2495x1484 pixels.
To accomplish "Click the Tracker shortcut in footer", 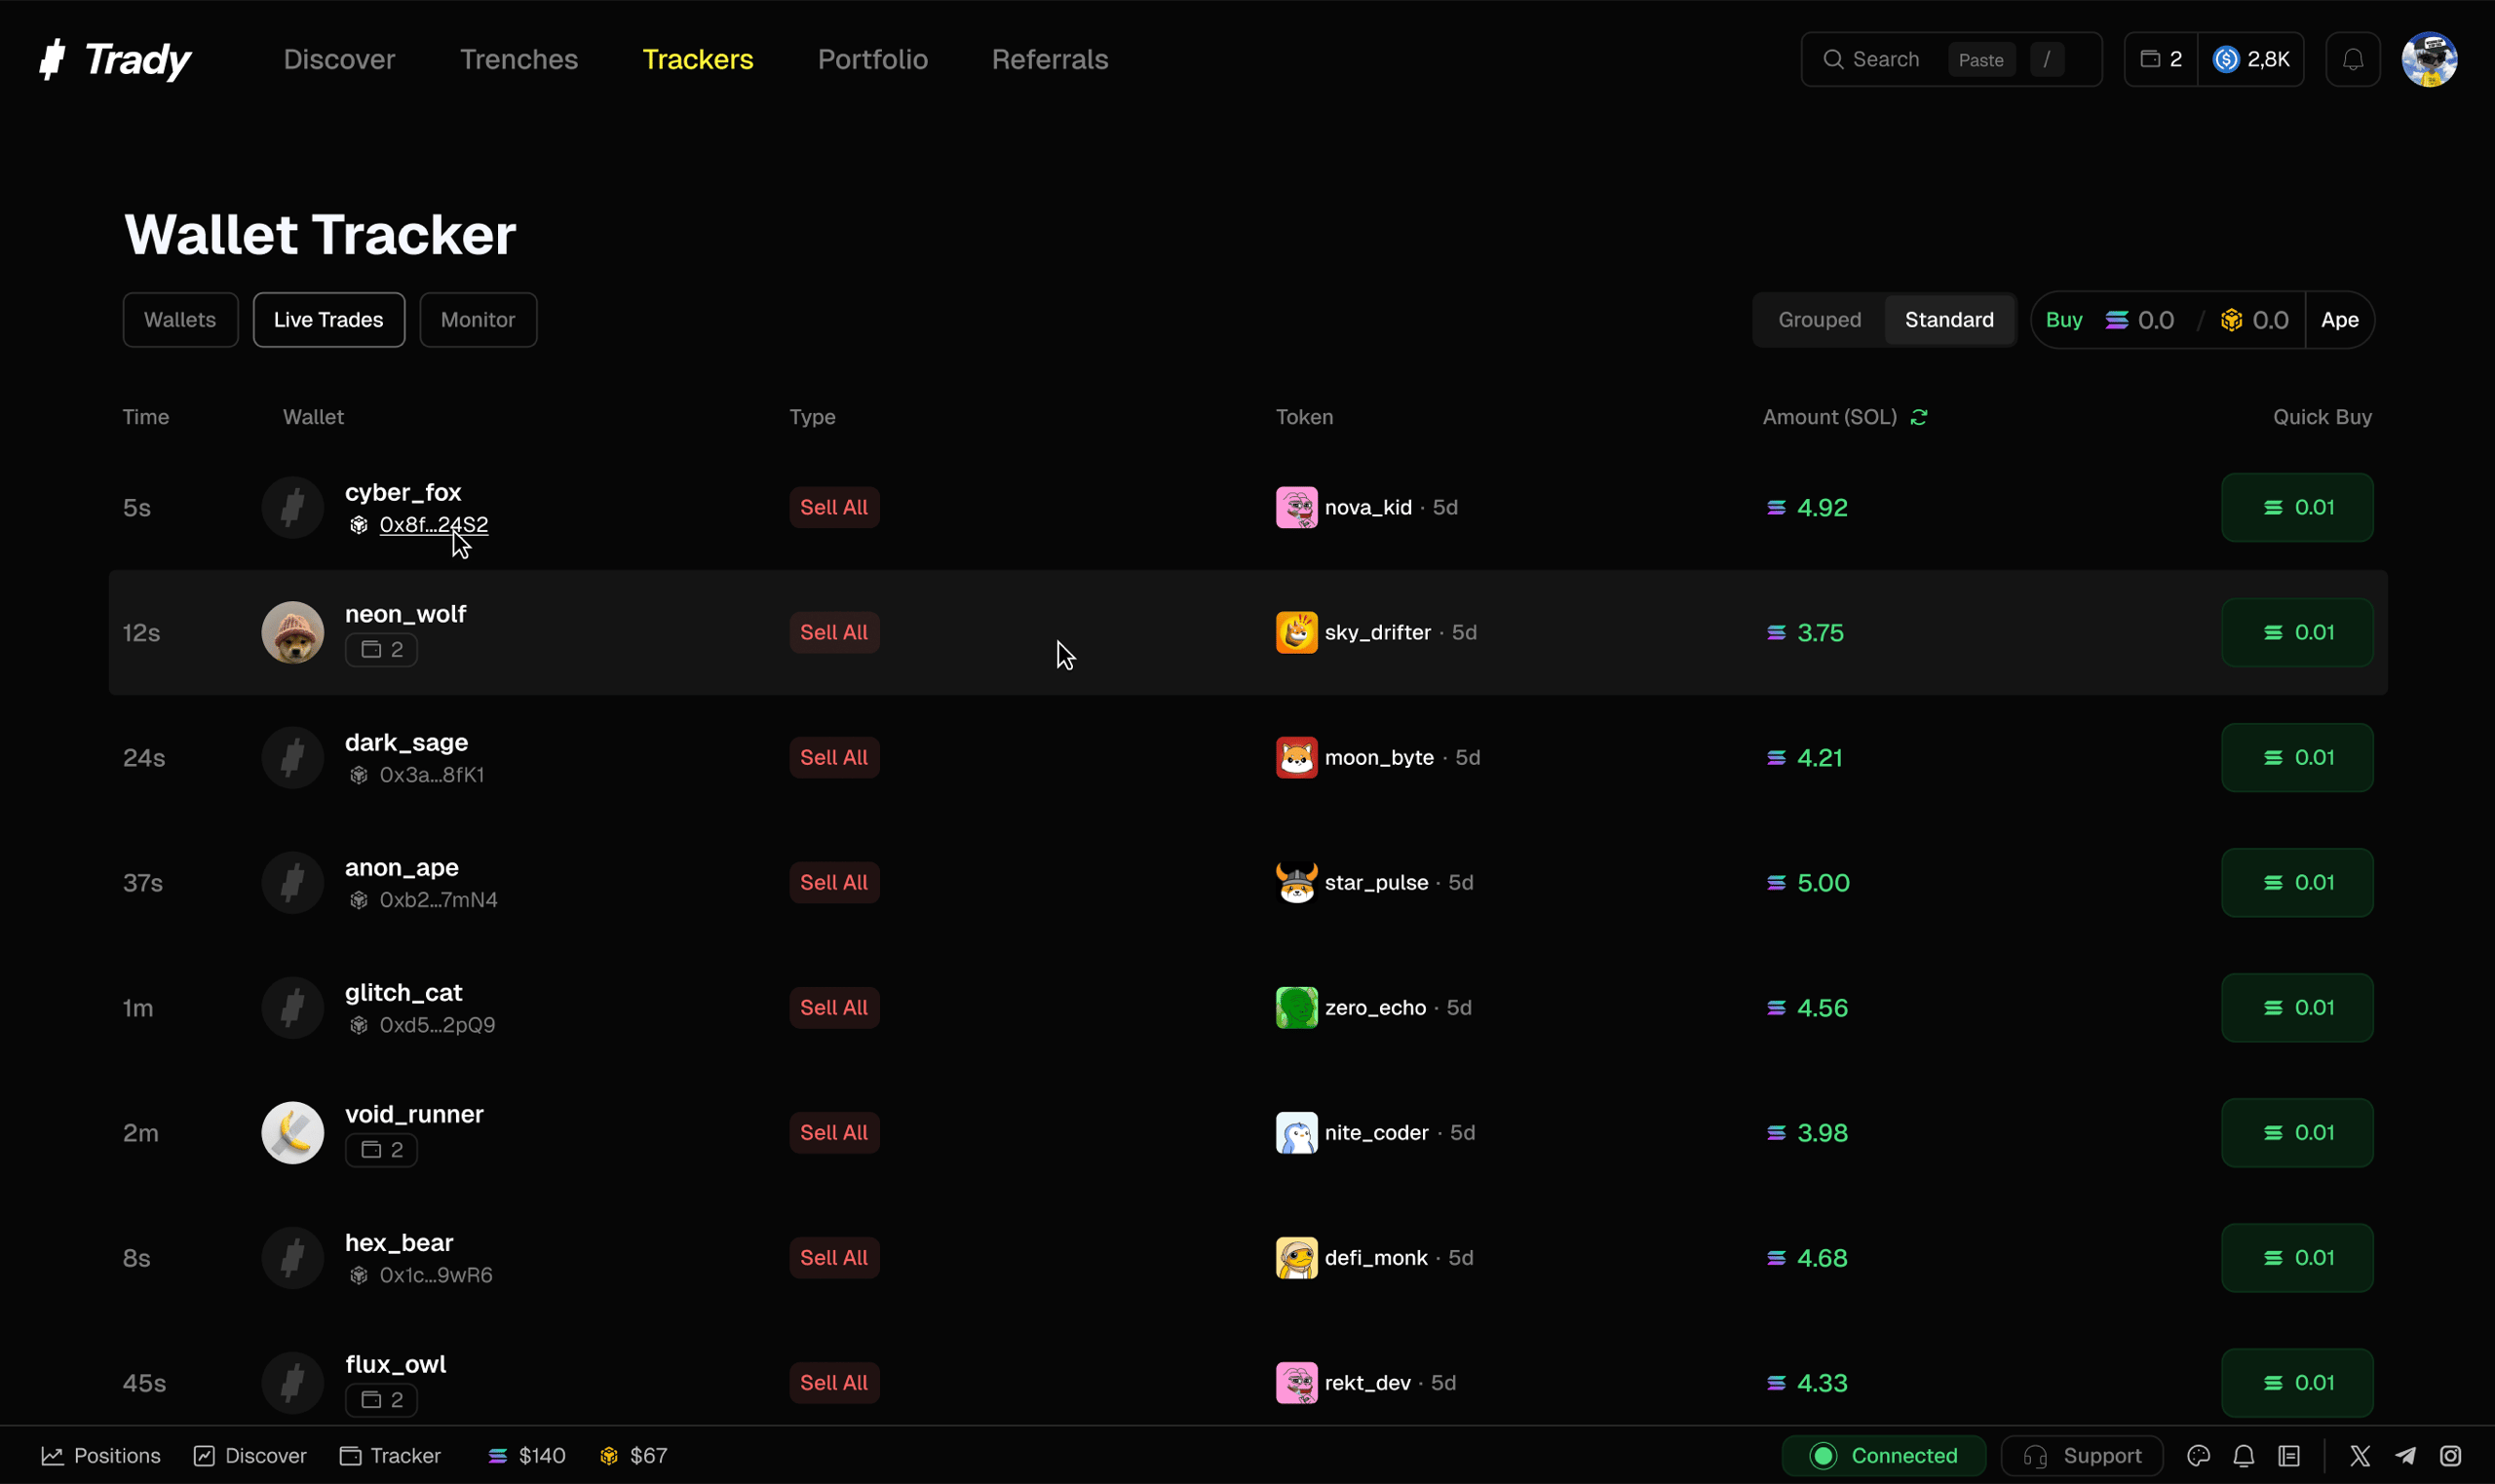I will tap(390, 1455).
